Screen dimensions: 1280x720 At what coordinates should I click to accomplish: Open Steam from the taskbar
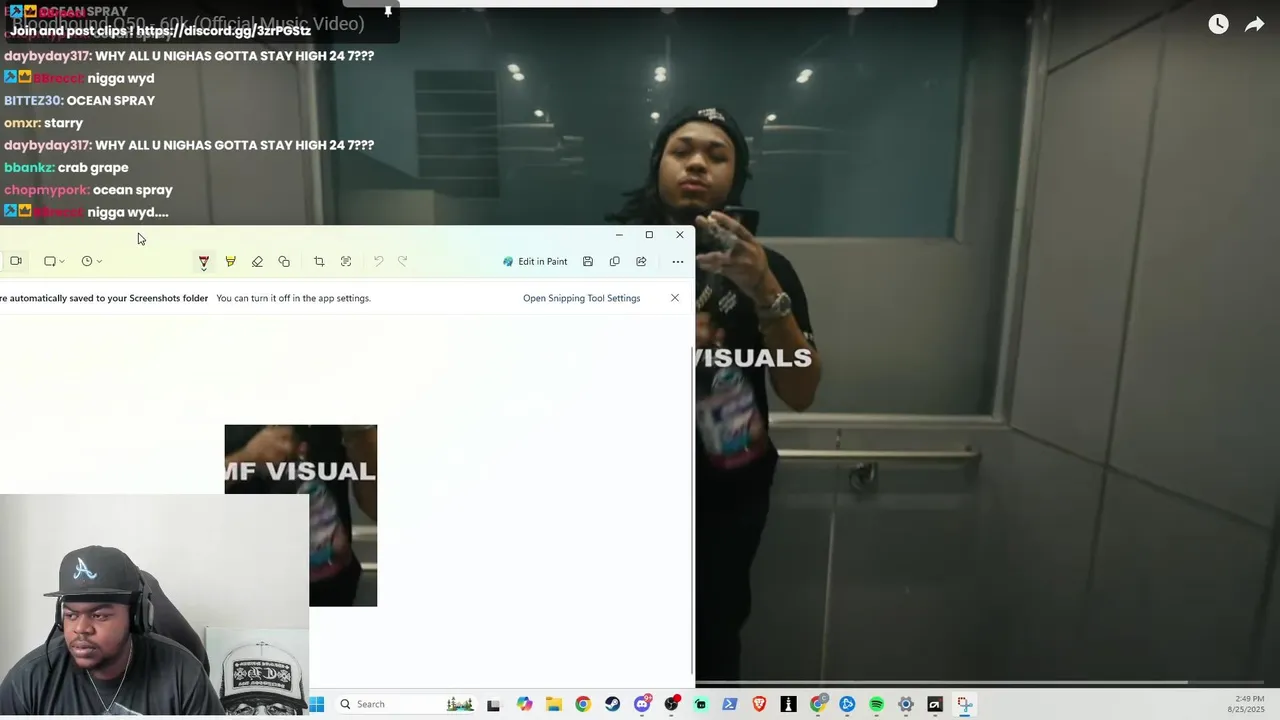pos(612,704)
